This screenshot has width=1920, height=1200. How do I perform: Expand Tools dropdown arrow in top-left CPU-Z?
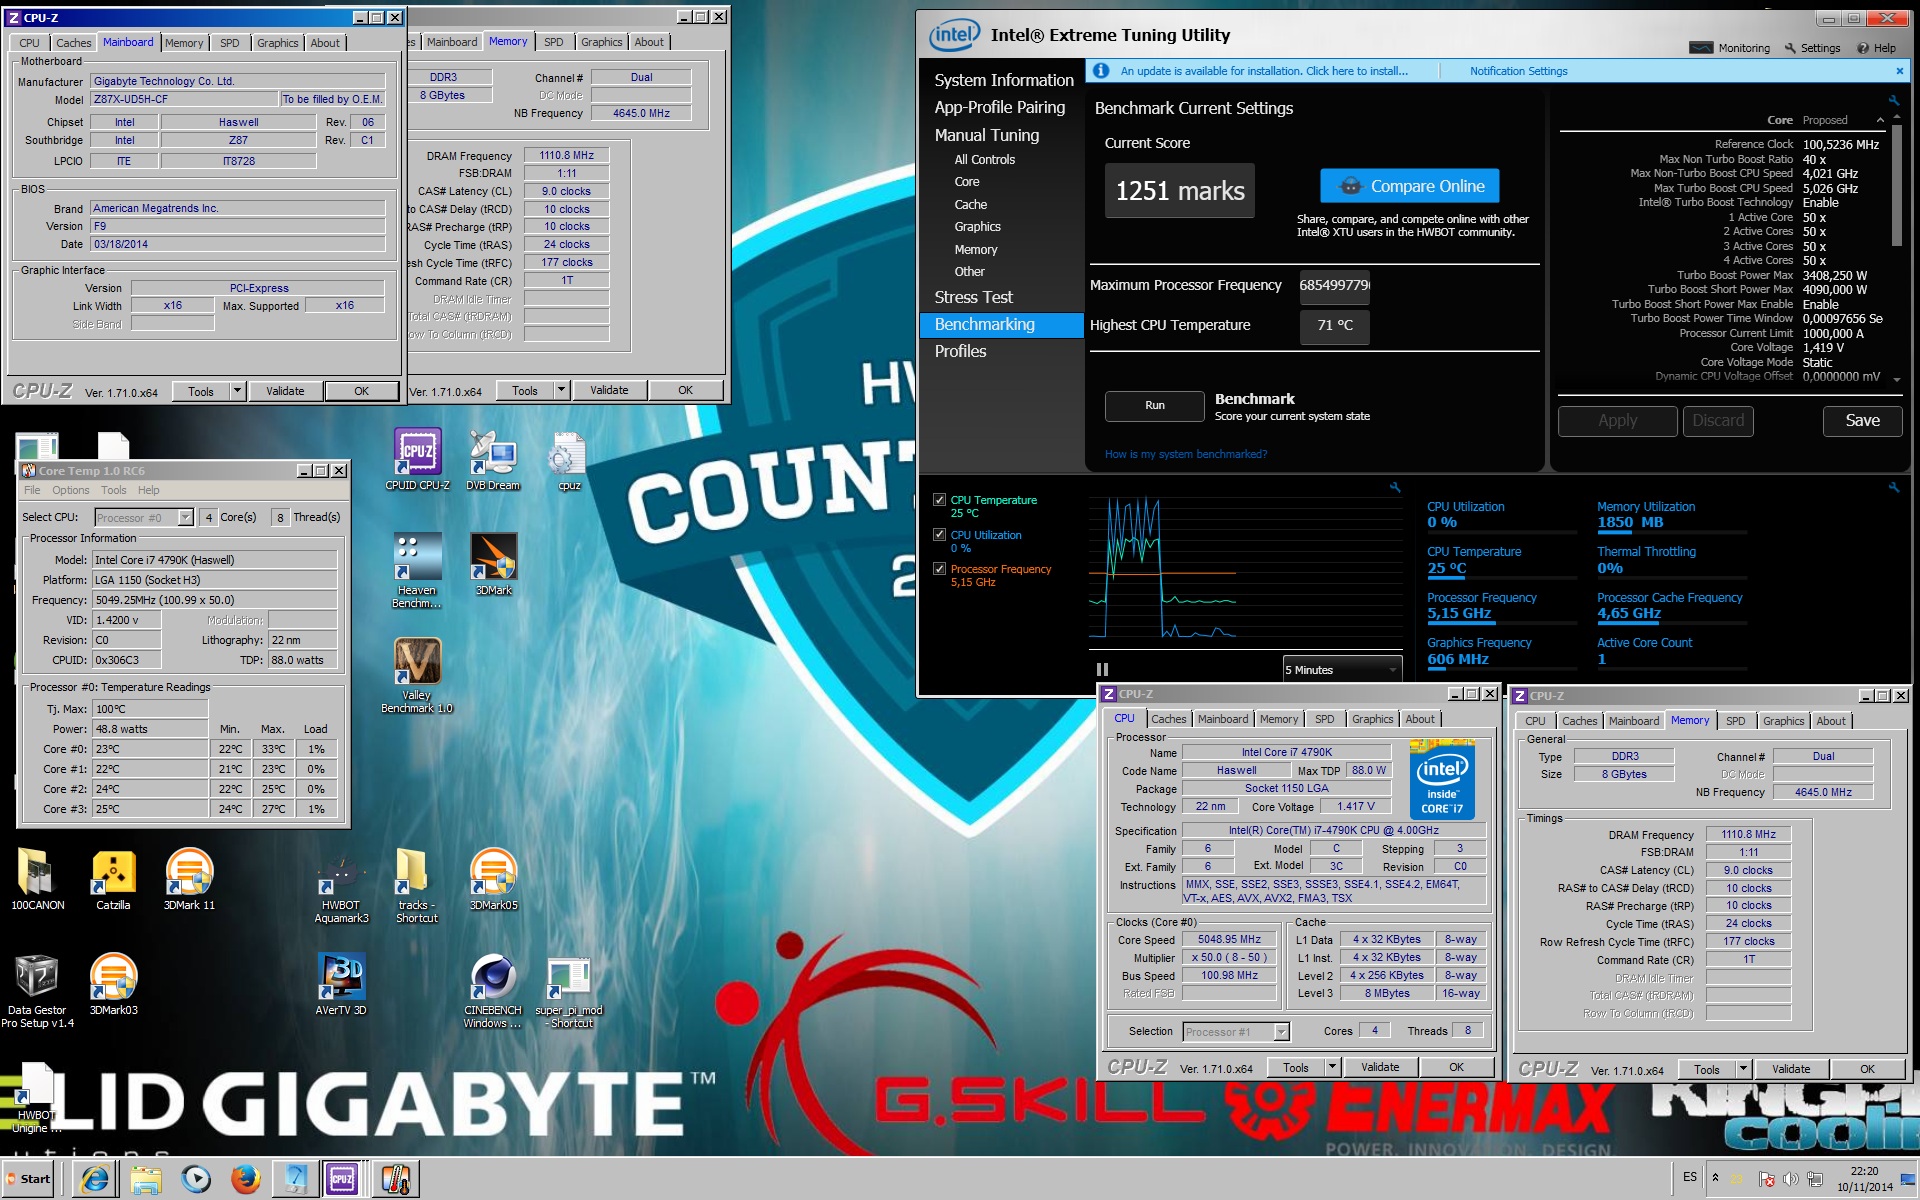(x=237, y=391)
